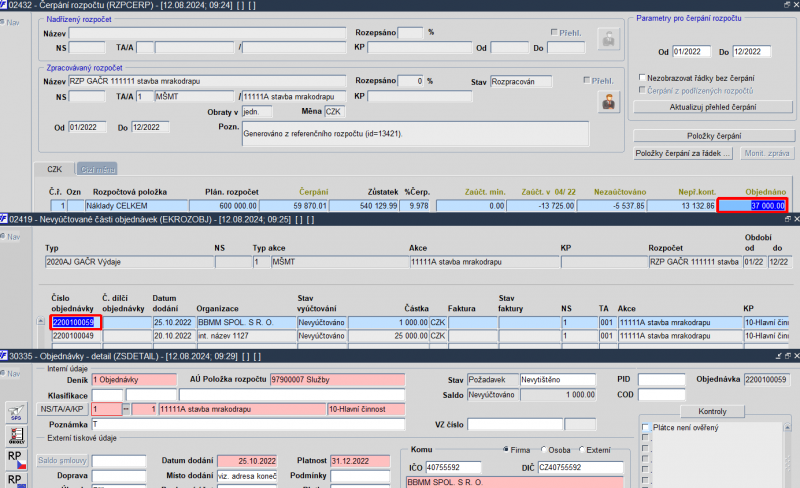Click the Objednáno cell 37 000.00
The width and height of the screenshot is (800, 488).
click(x=753, y=206)
